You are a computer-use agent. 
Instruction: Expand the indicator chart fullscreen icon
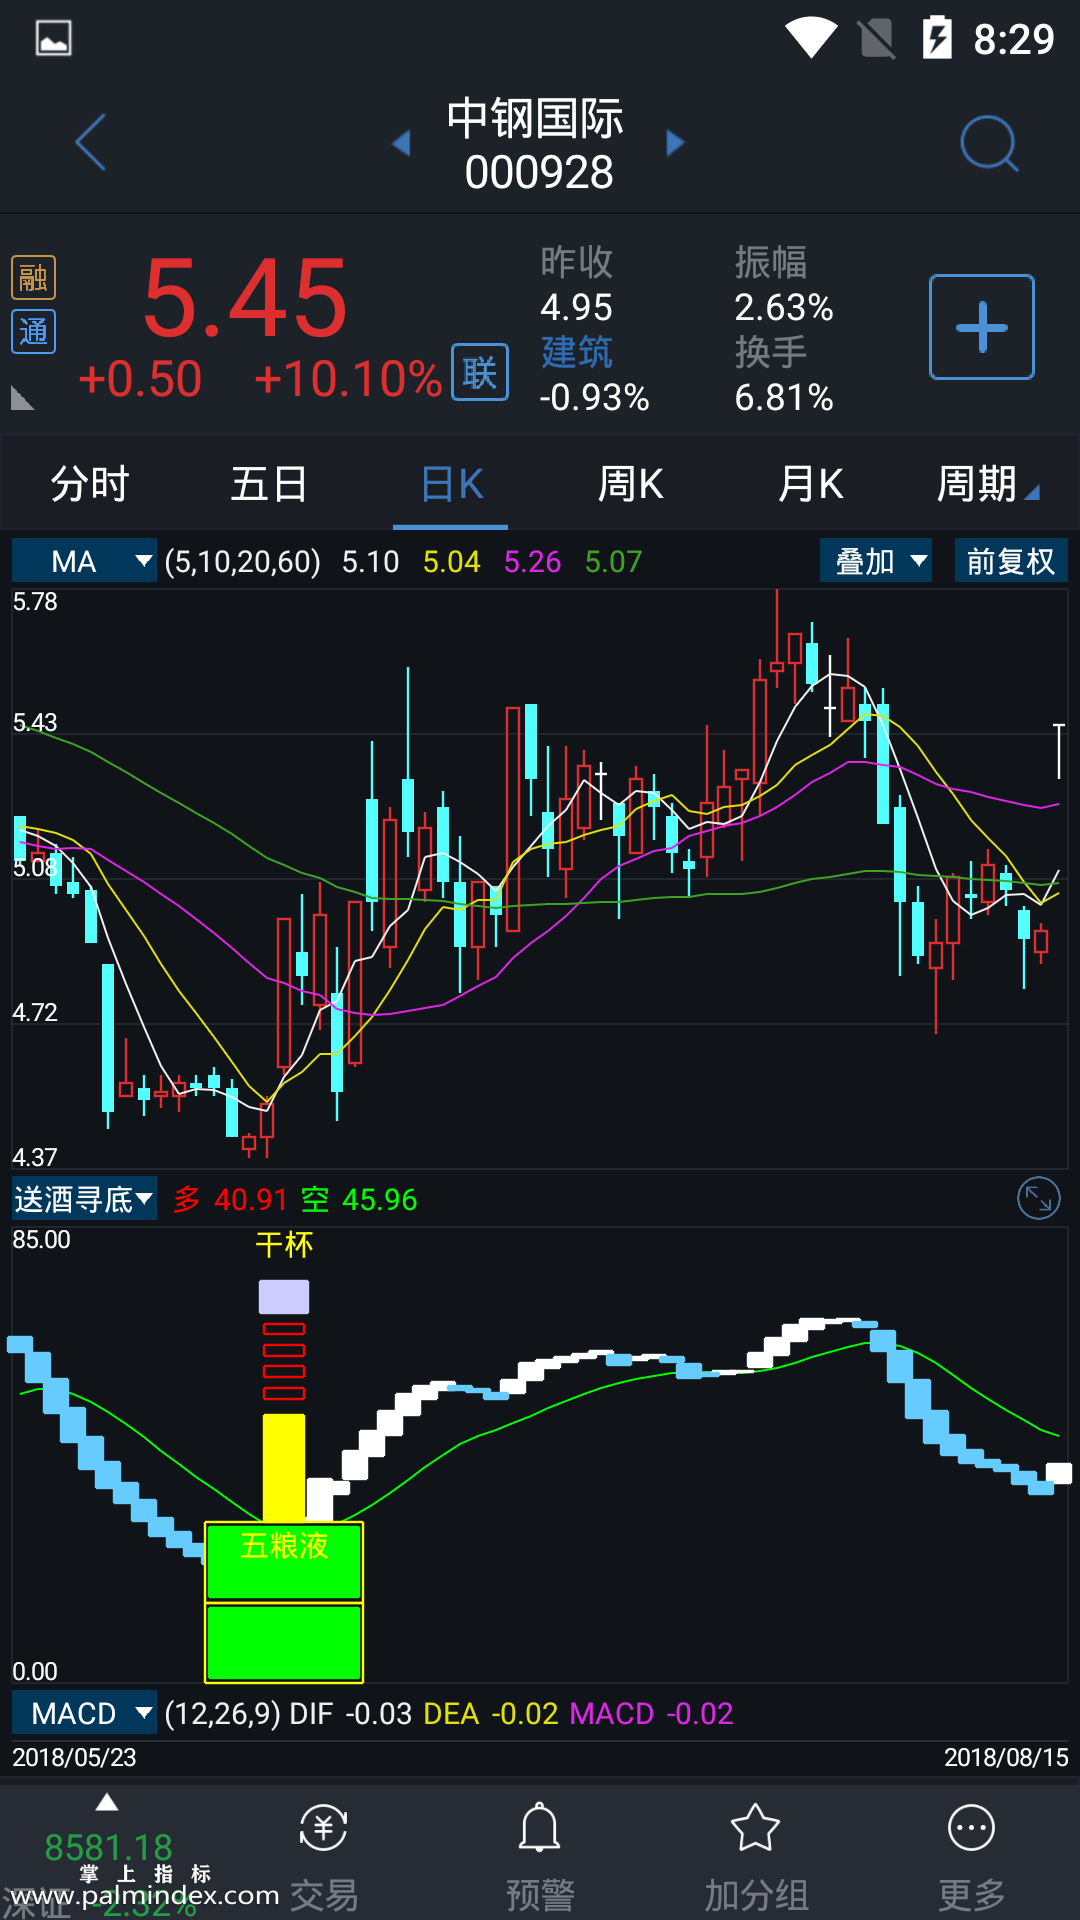pos(1039,1198)
